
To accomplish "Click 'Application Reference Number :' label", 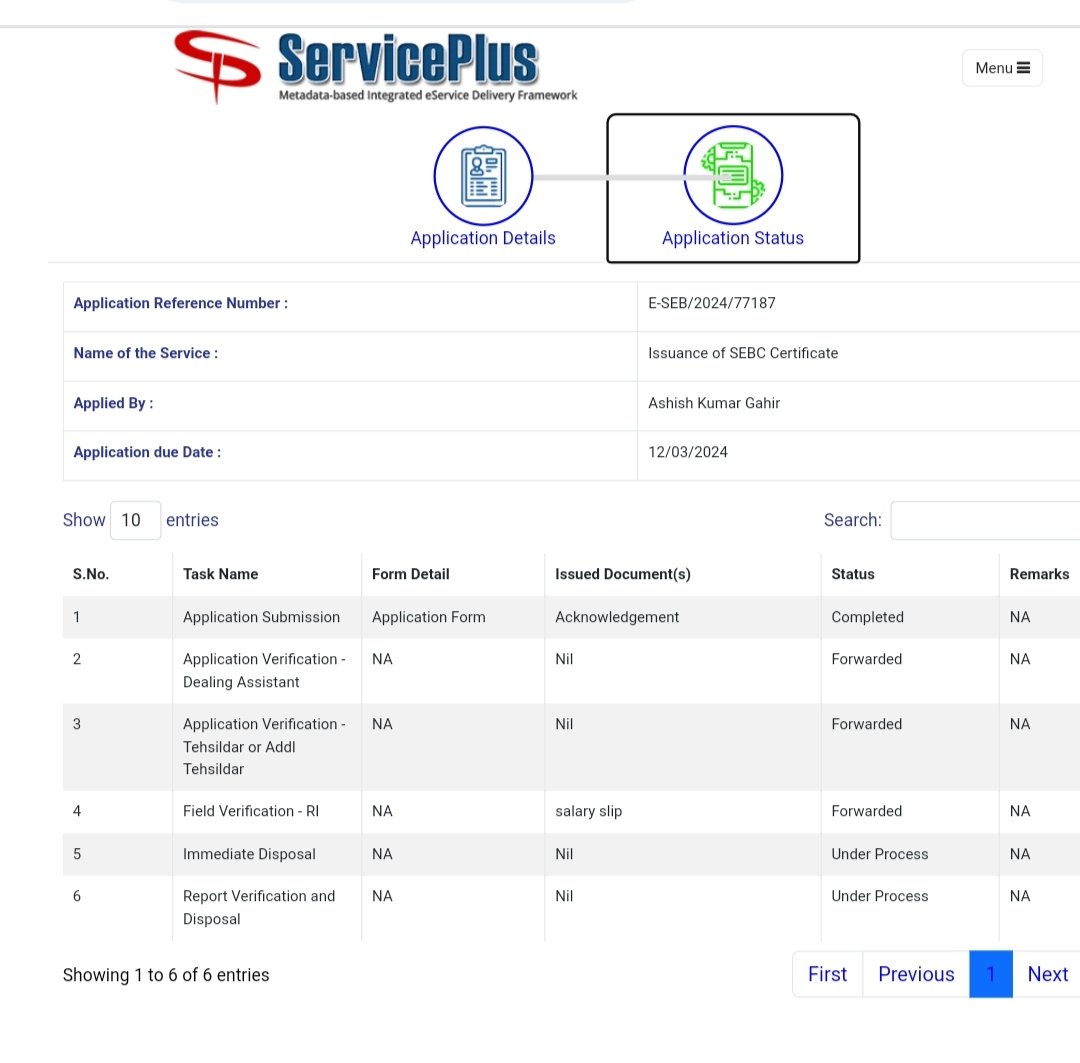I will pyautogui.click(x=180, y=303).
